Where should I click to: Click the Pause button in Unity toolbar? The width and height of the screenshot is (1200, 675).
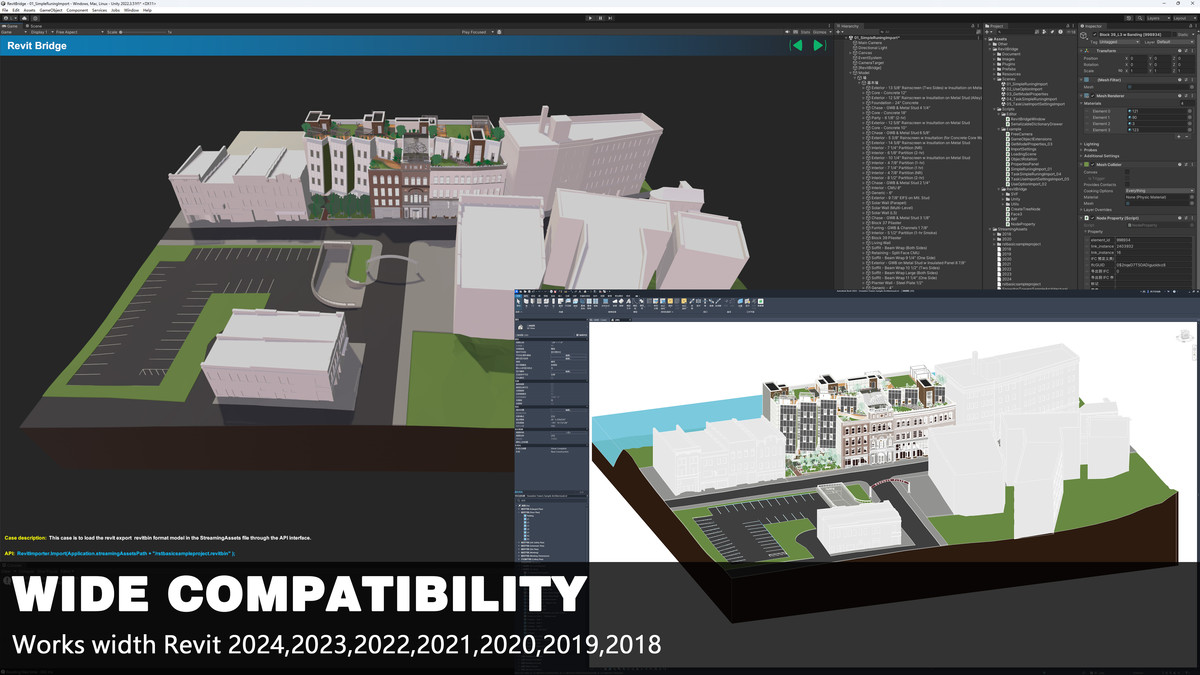click(600, 18)
